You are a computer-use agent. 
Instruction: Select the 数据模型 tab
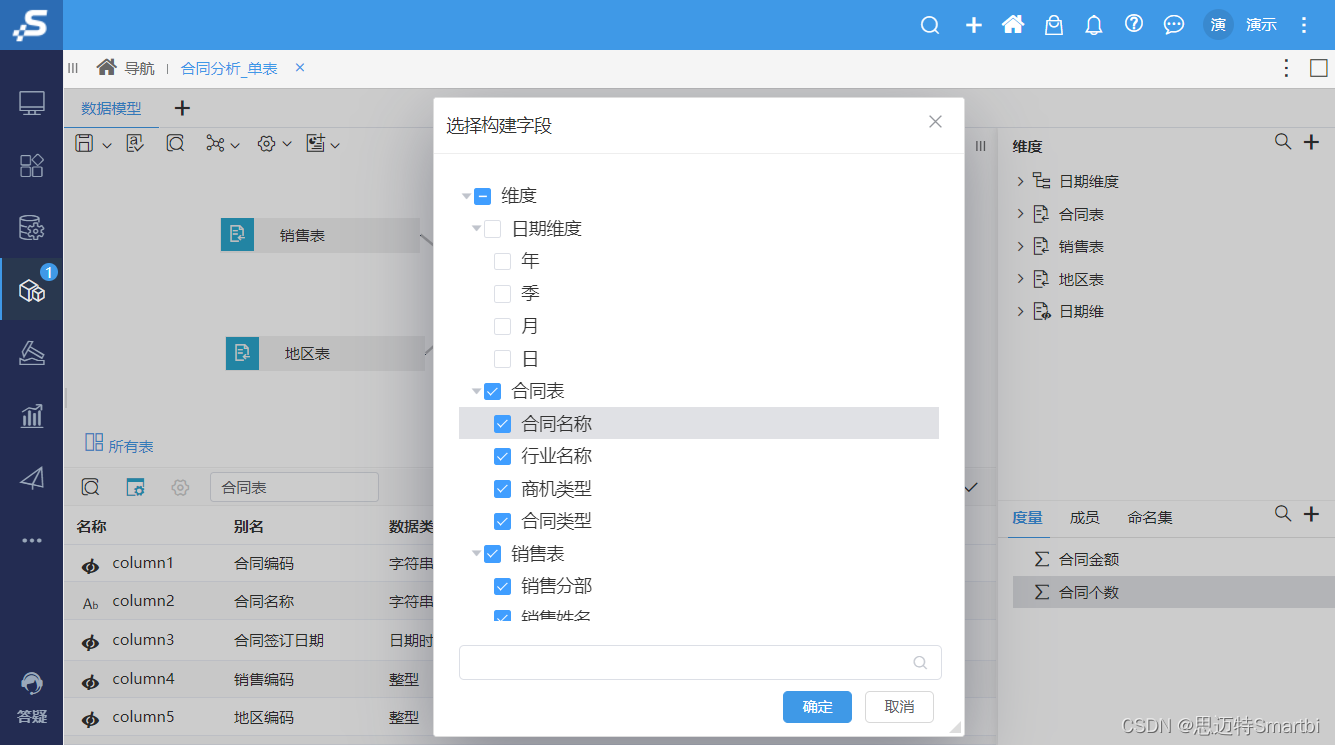(111, 108)
